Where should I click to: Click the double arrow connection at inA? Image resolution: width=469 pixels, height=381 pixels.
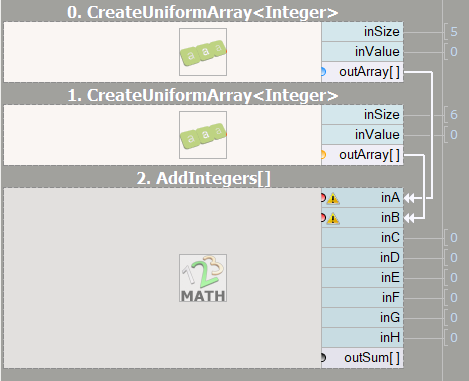tap(409, 198)
